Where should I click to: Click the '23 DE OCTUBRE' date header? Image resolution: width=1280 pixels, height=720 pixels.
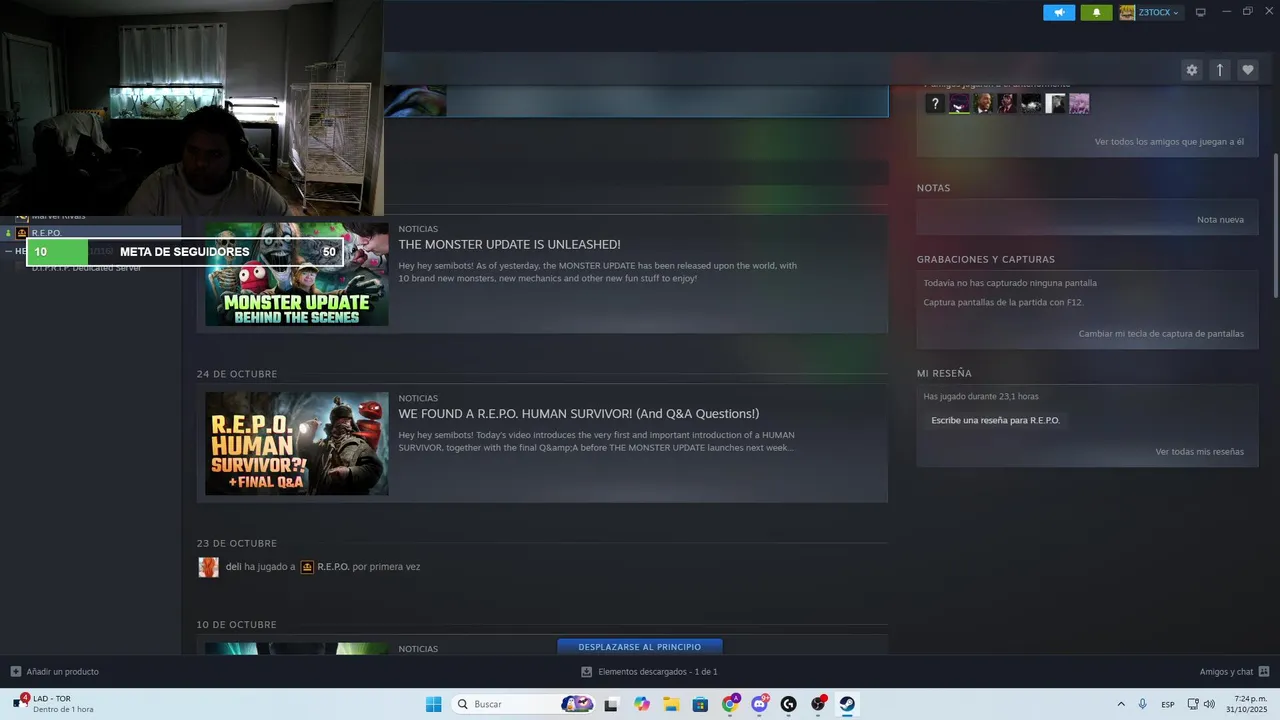click(237, 543)
